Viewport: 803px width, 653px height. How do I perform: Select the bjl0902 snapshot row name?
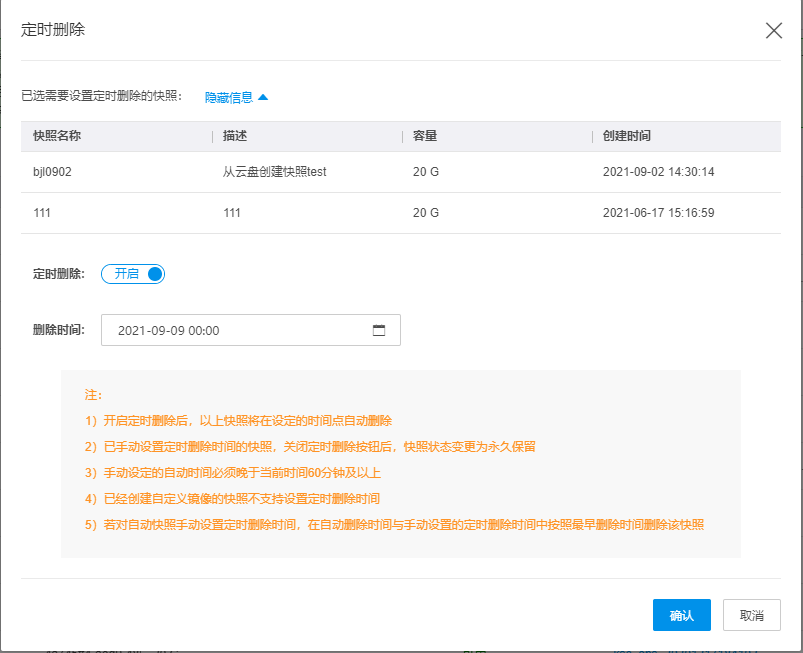coord(52,172)
